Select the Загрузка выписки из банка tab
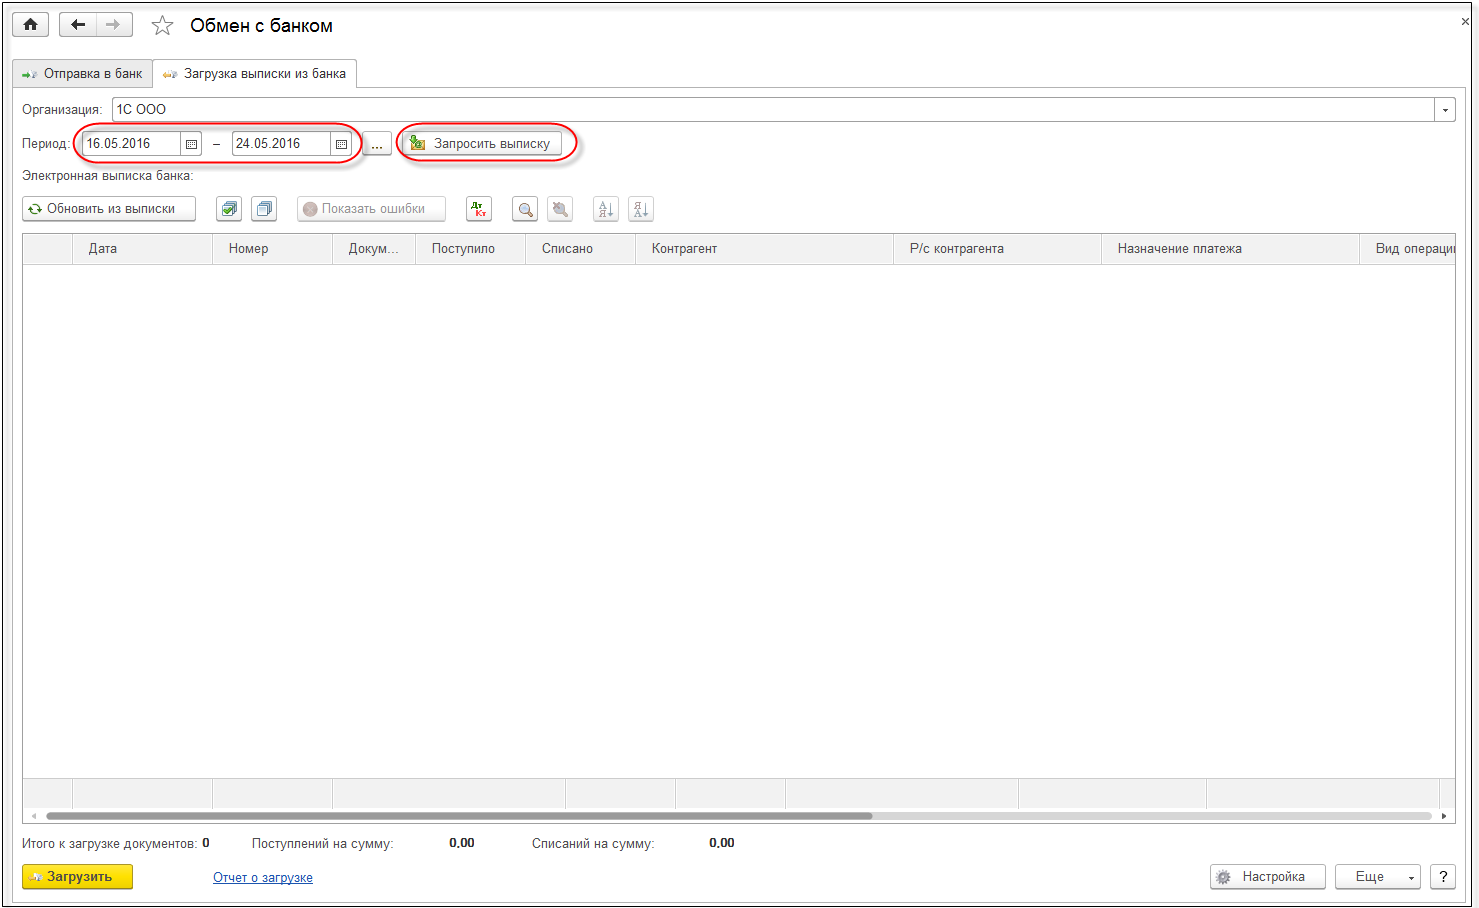 point(255,74)
